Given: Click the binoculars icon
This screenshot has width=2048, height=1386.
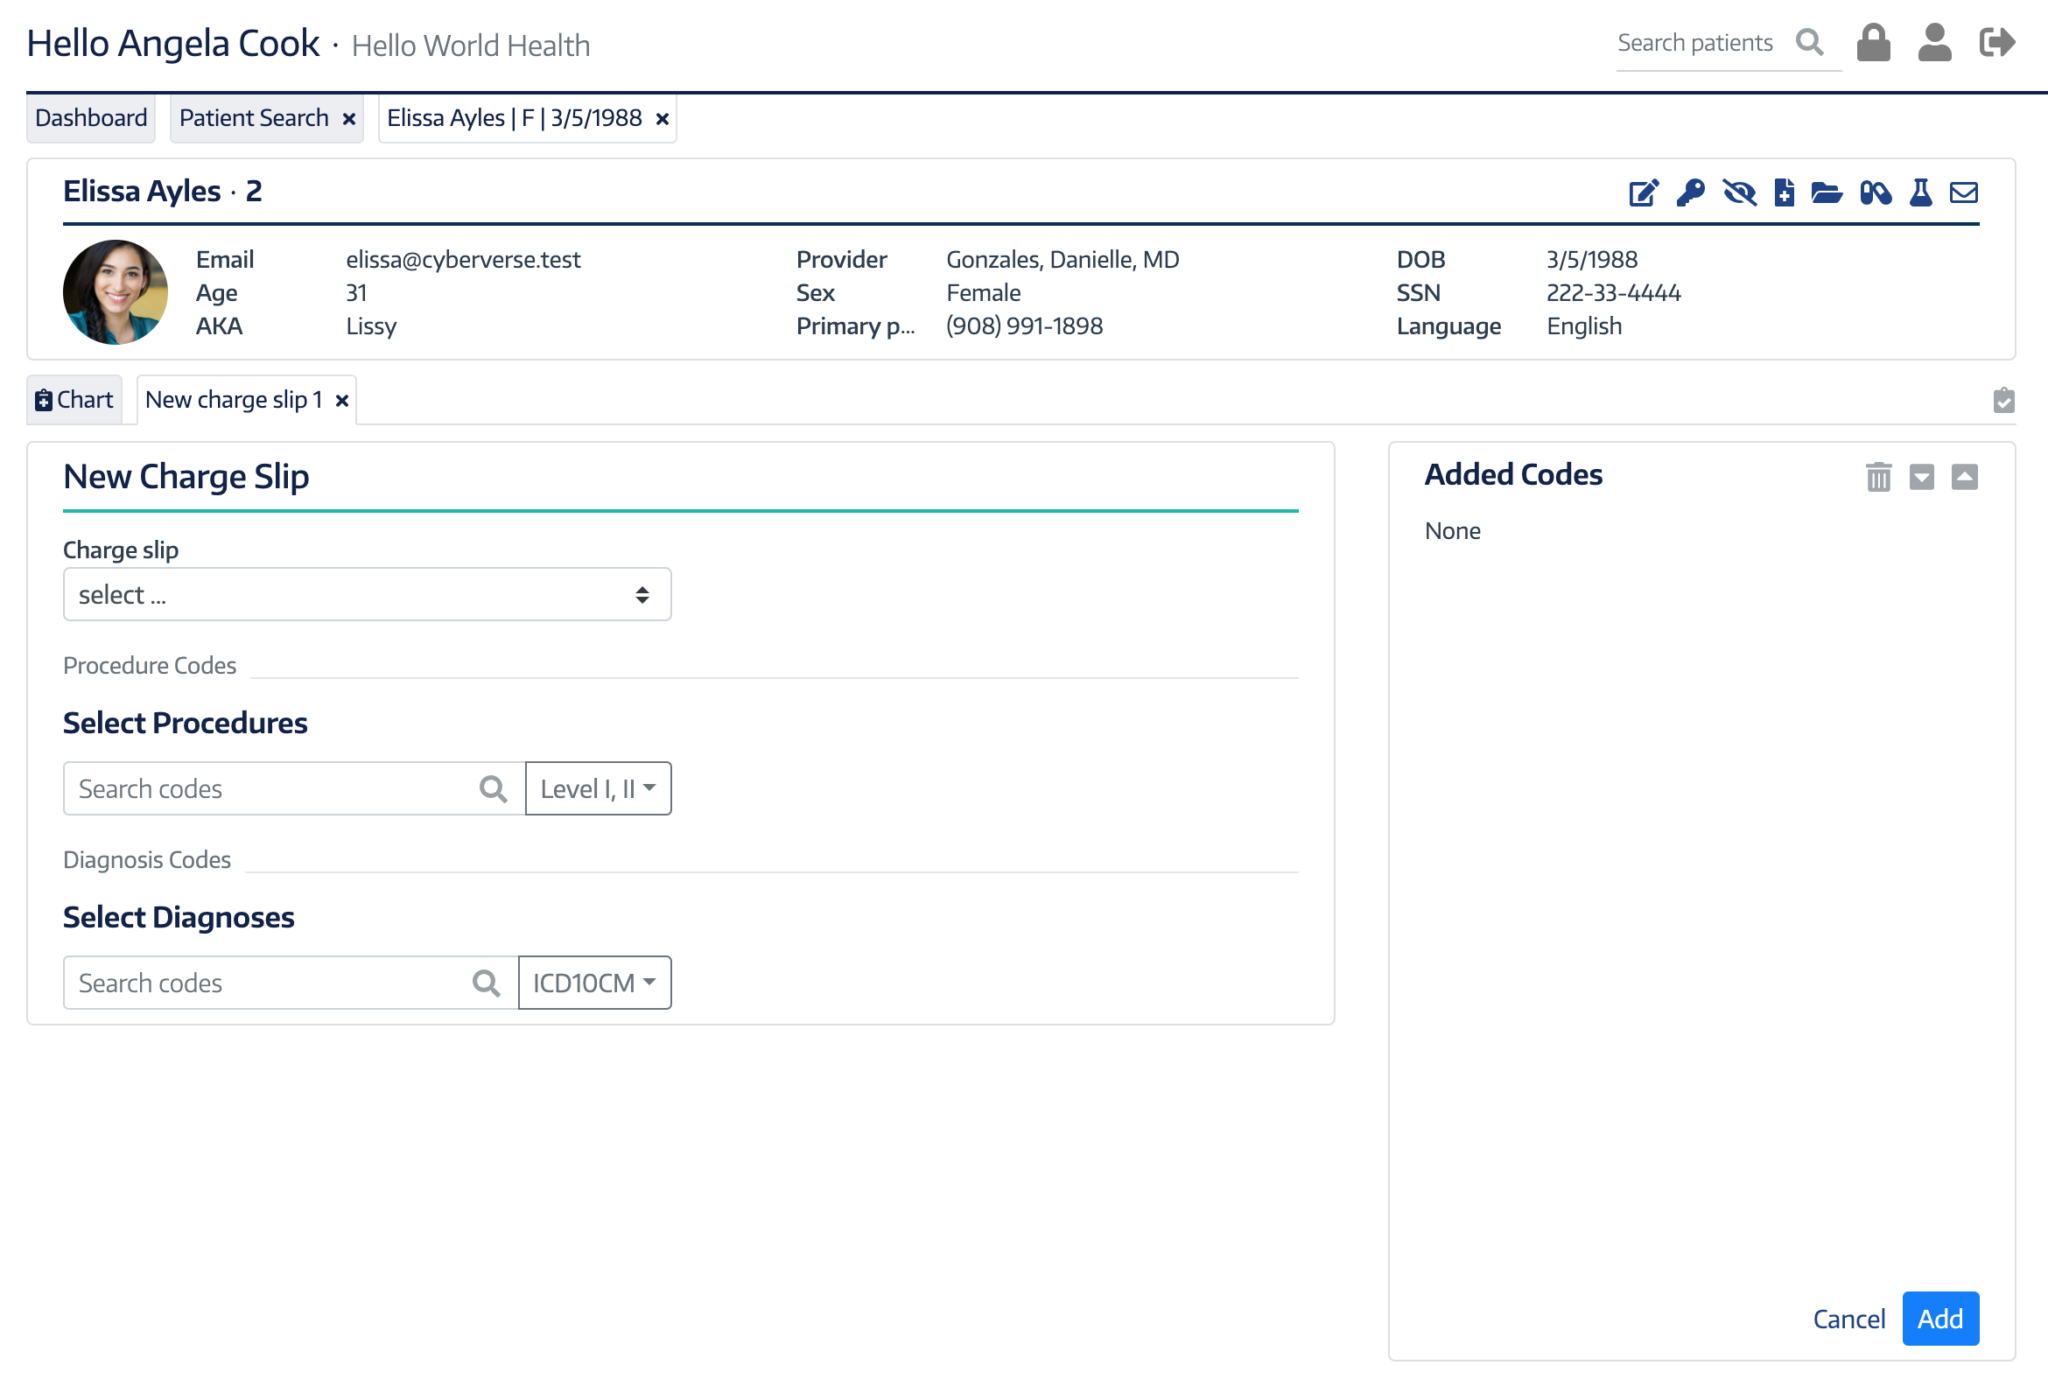Looking at the screenshot, I should (x=1876, y=193).
